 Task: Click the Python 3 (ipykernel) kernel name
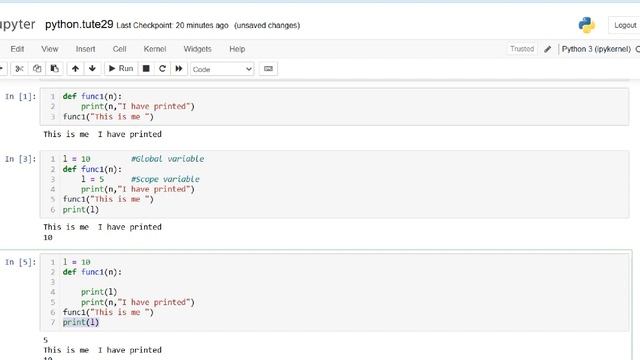[x=596, y=49]
